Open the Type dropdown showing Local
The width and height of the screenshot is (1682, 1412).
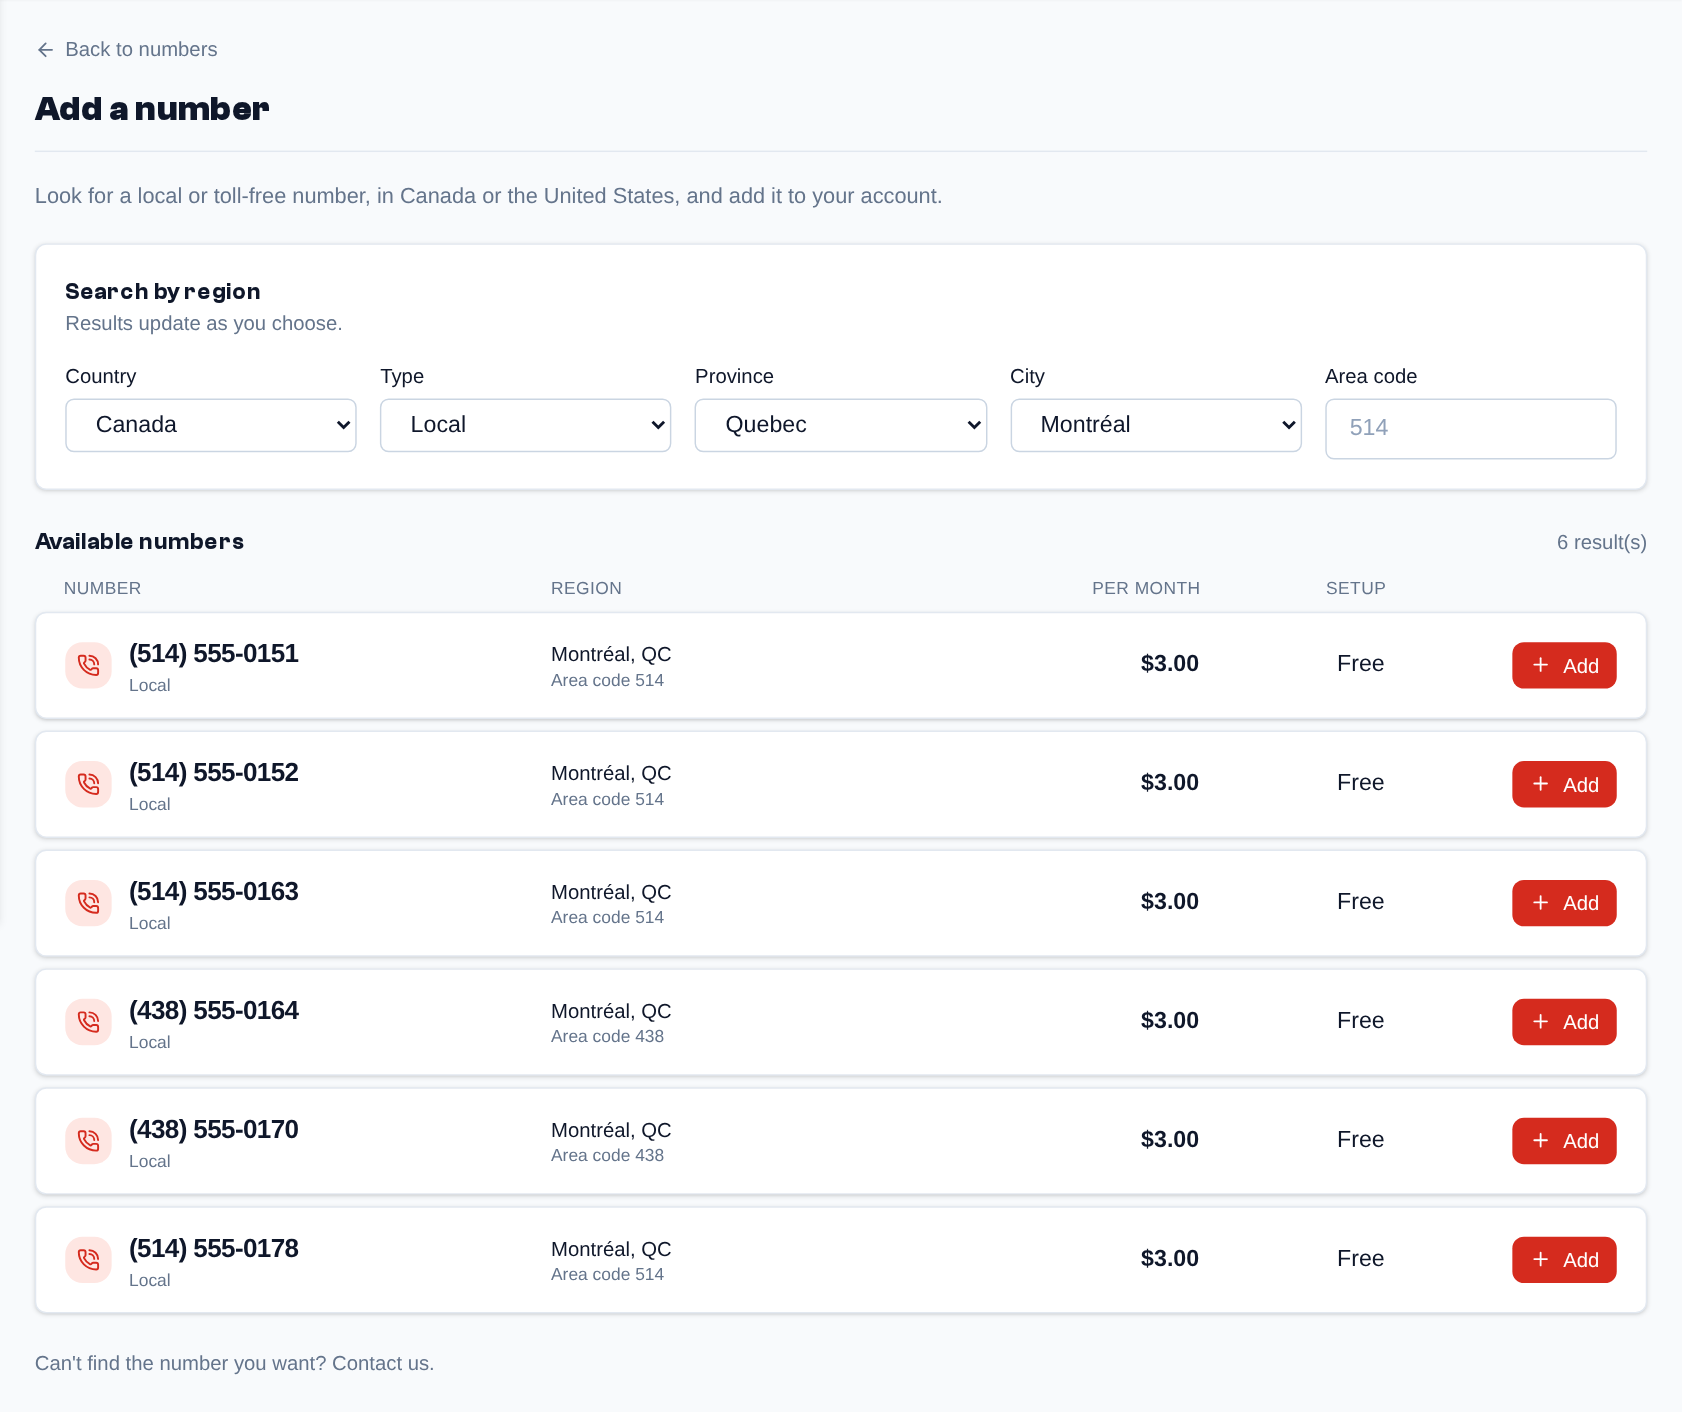526,425
